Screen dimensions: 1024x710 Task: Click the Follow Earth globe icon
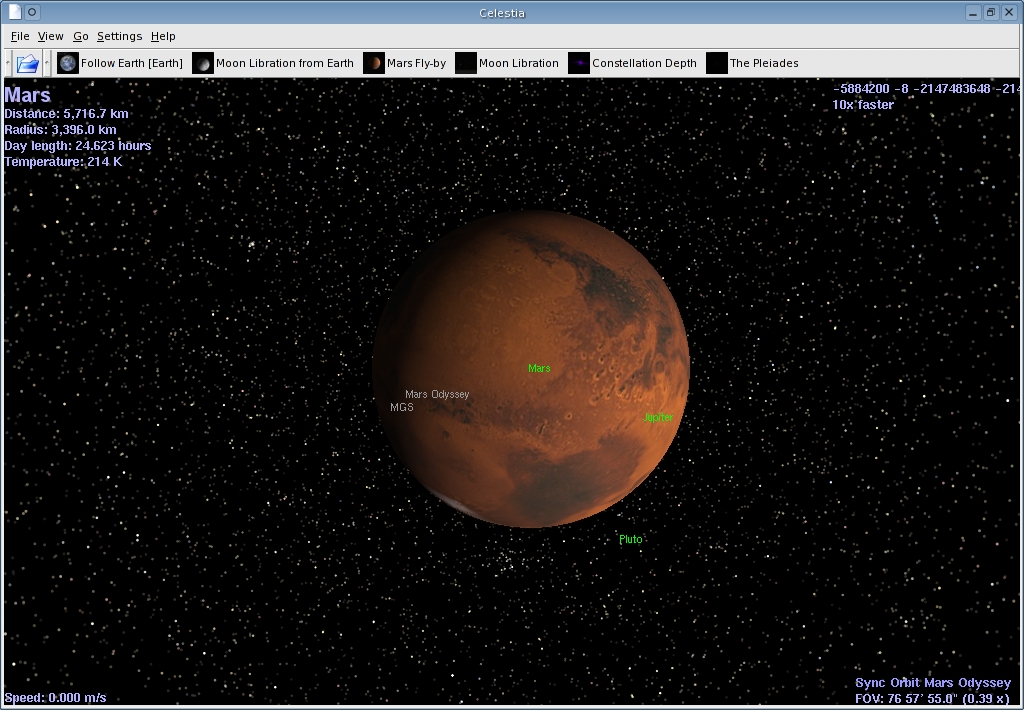click(68, 63)
